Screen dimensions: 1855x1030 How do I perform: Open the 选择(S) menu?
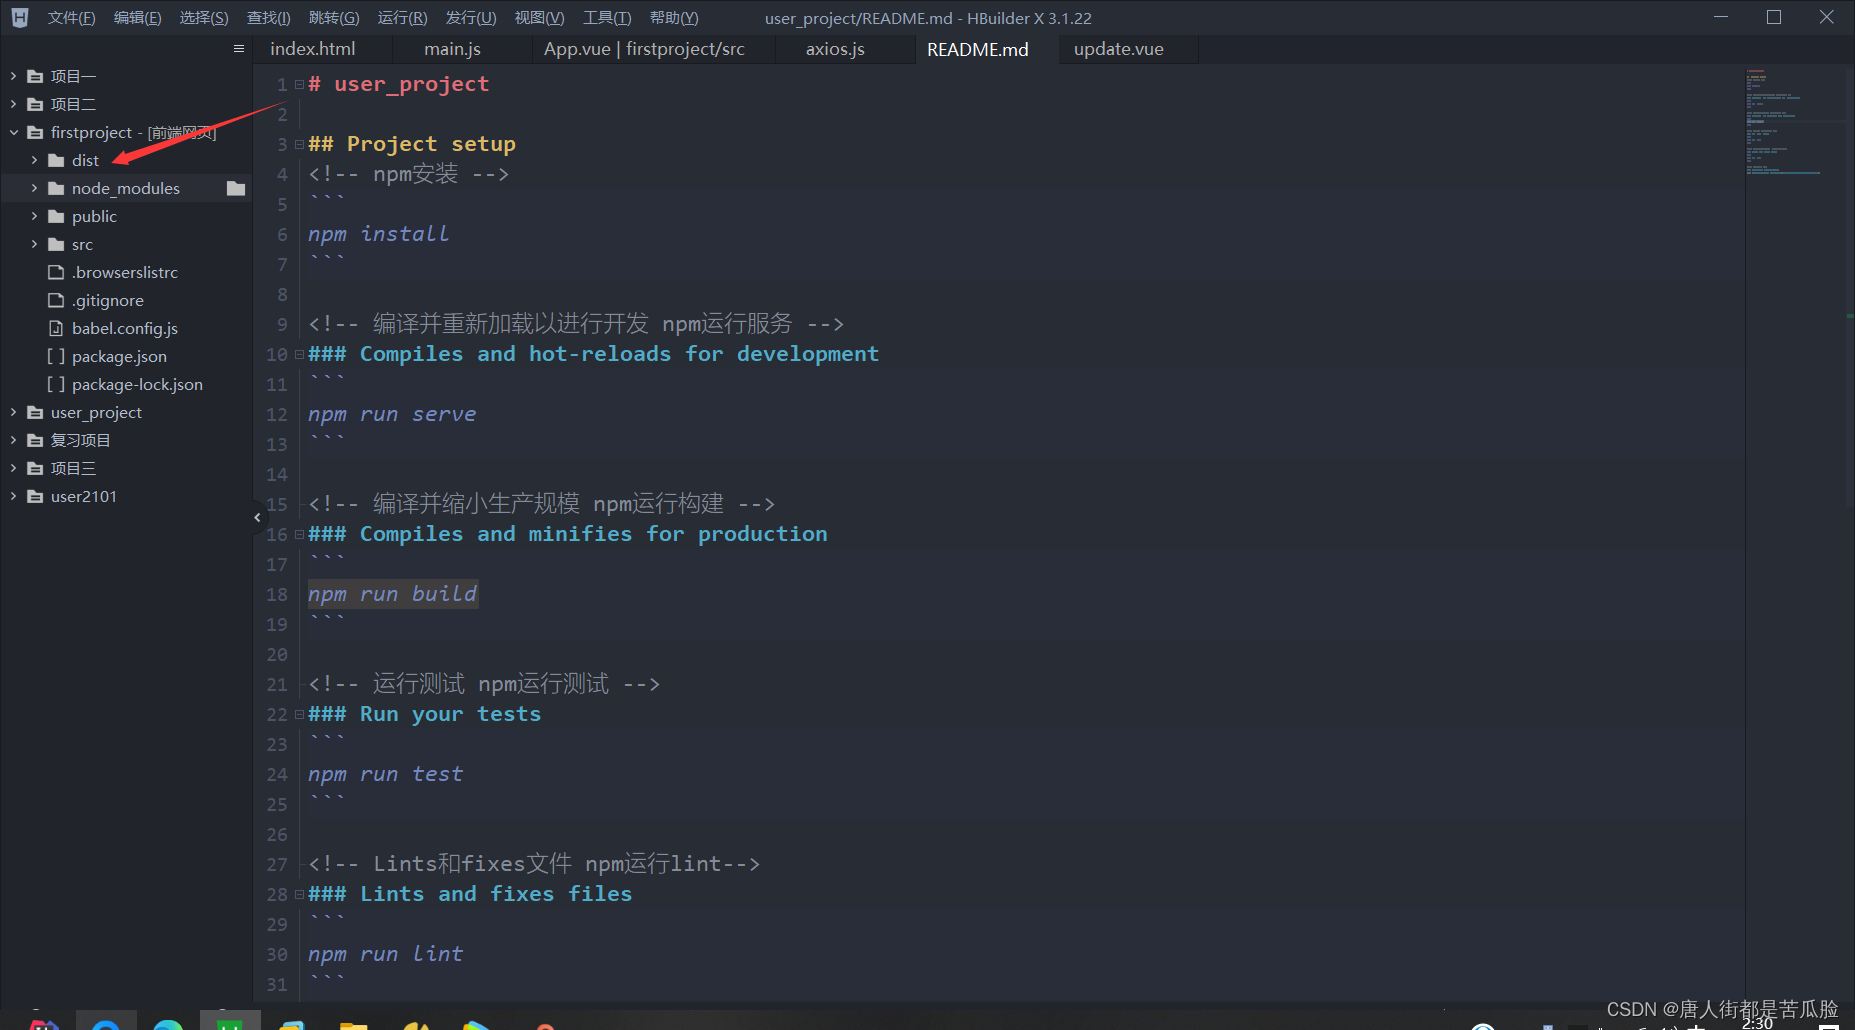(203, 18)
